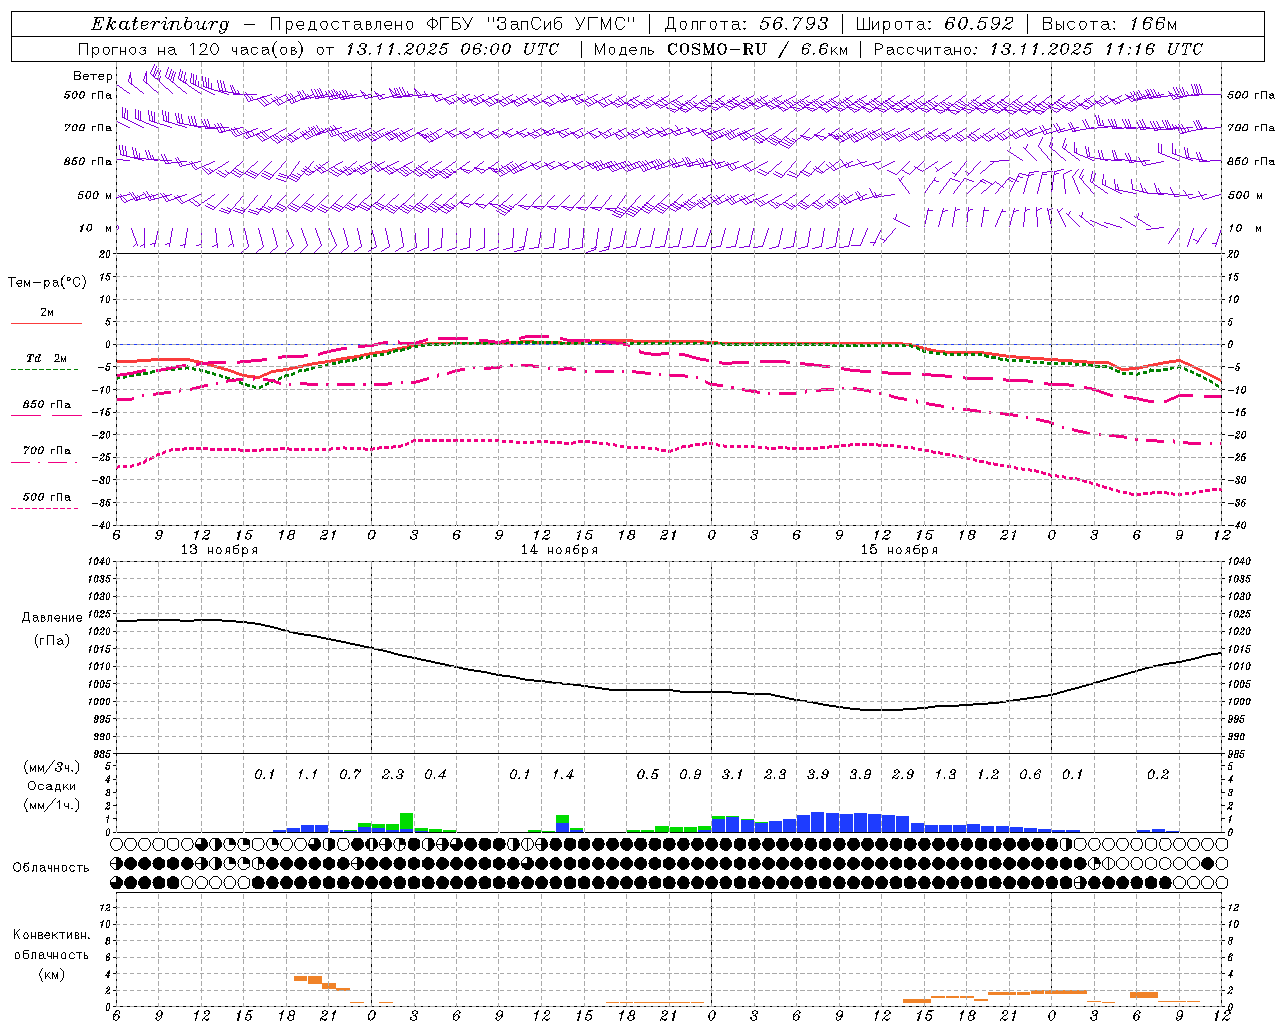The height and width of the screenshot is (1024, 1280).
Task: Click the 0.4 precipitation total
Action: coord(435,775)
